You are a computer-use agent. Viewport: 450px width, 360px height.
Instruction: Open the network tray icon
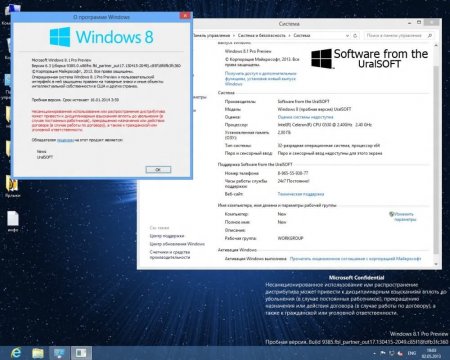[x=392, y=353]
